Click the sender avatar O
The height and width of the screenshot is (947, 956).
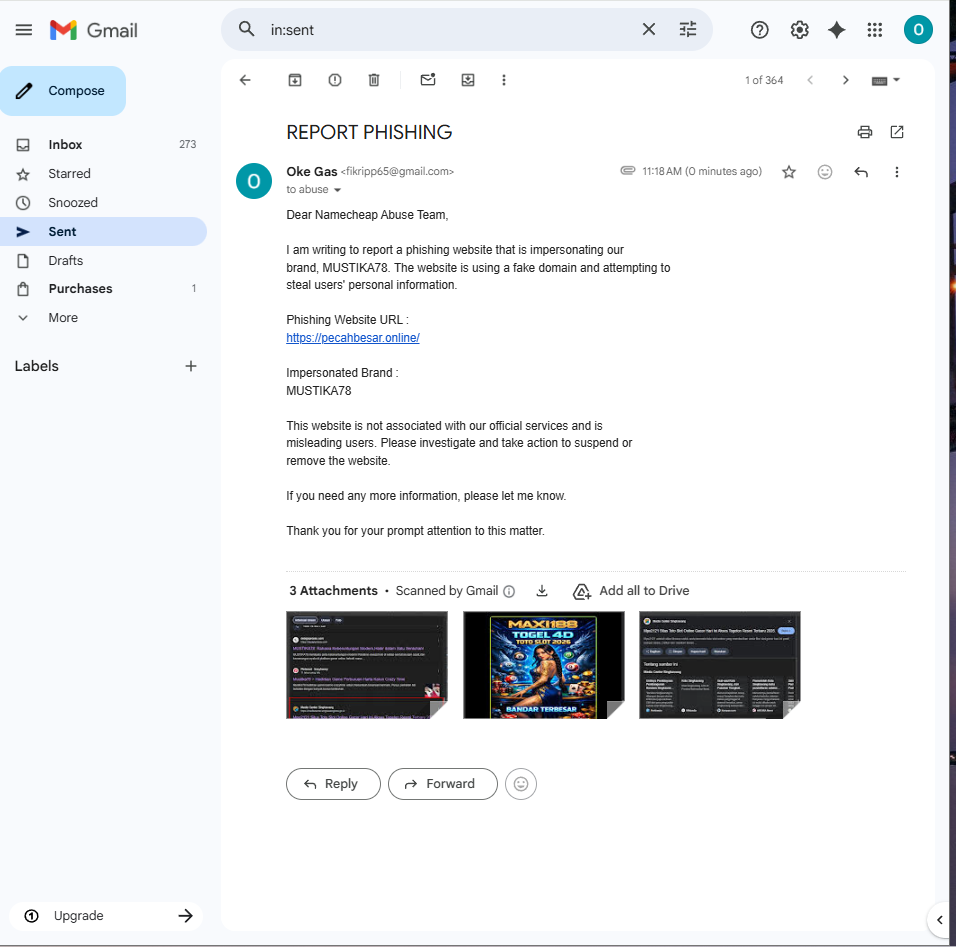click(x=254, y=181)
